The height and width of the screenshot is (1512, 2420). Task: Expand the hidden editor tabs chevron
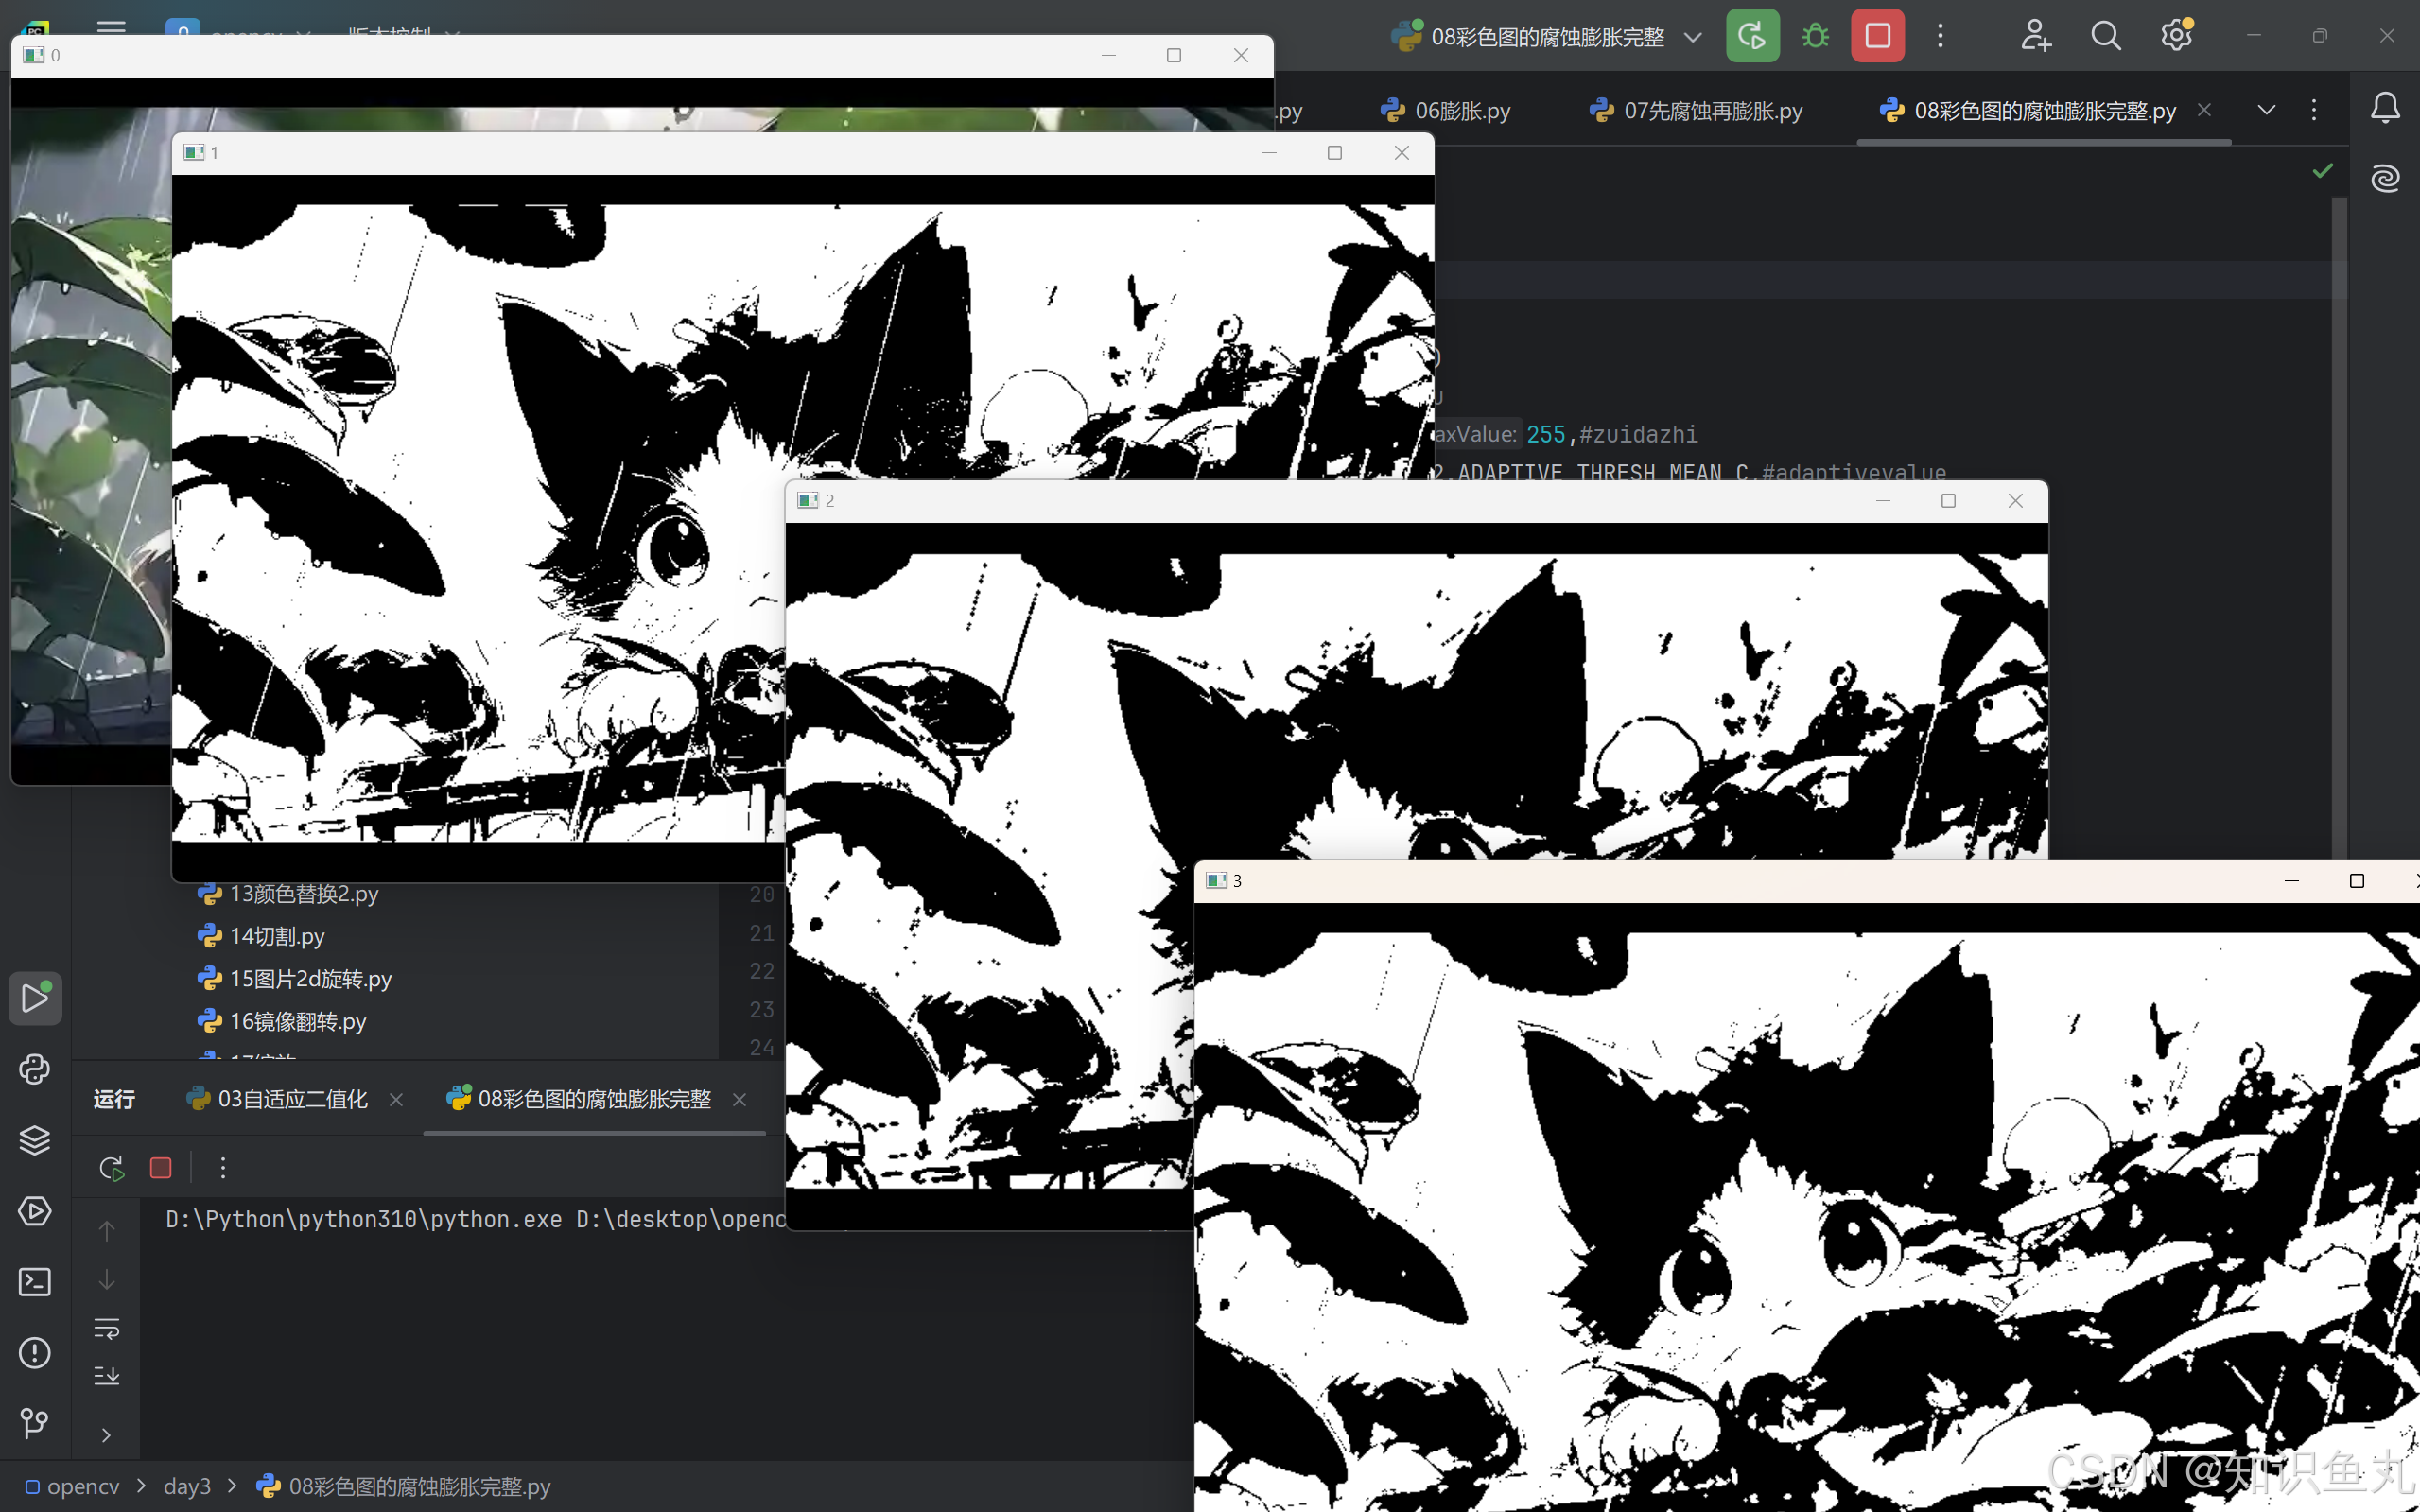click(2266, 110)
